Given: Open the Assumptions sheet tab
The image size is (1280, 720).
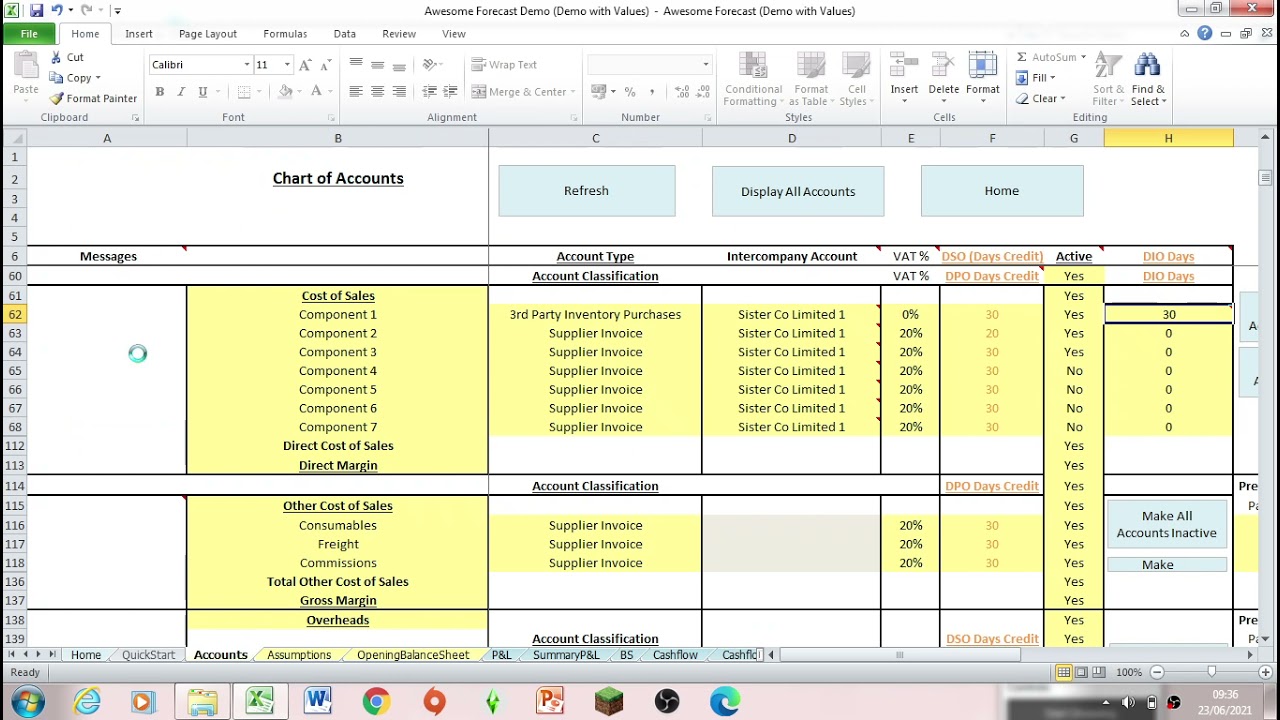Looking at the screenshot, I should pyautogui.click(x=299, y=655).
